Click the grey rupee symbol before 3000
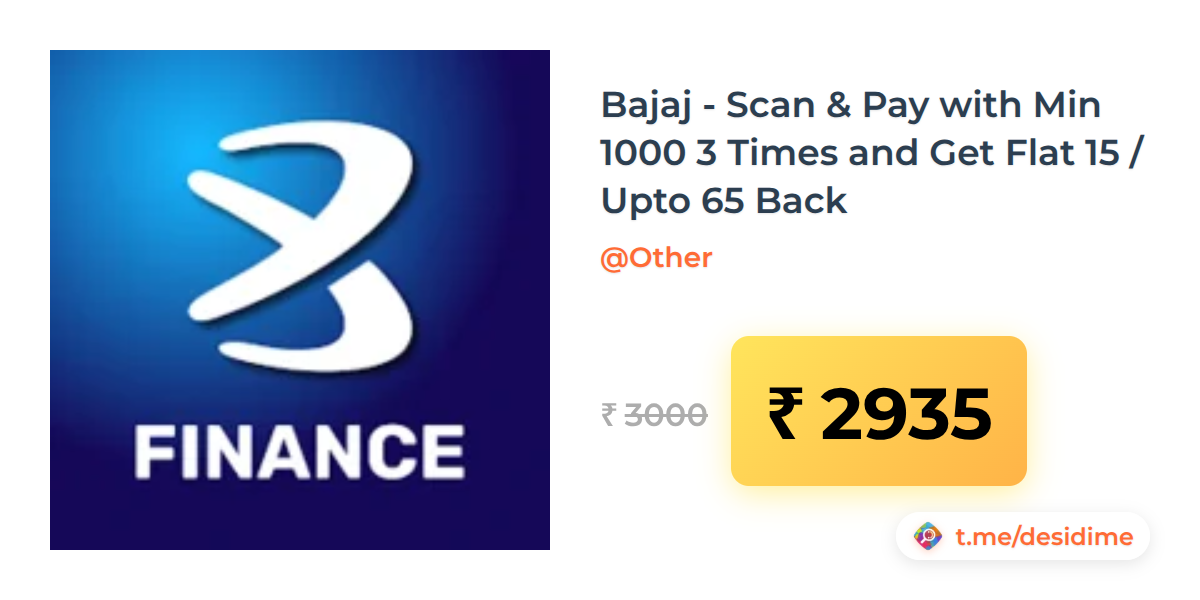Screen dimensions: 1200x600 (x=608, y=414)
